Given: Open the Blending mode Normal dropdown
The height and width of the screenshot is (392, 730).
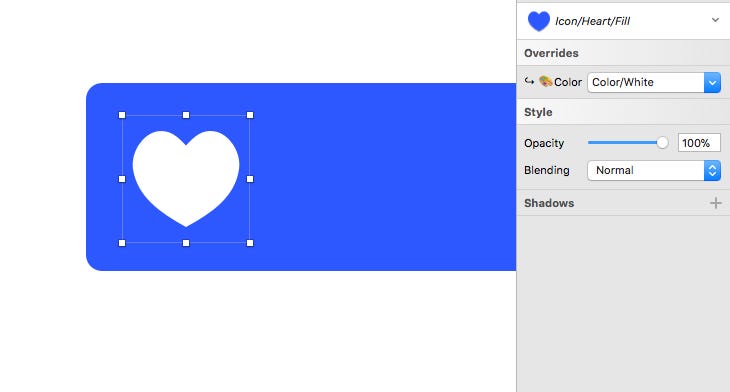Looking at the screenshot, I should coord(654,170).
